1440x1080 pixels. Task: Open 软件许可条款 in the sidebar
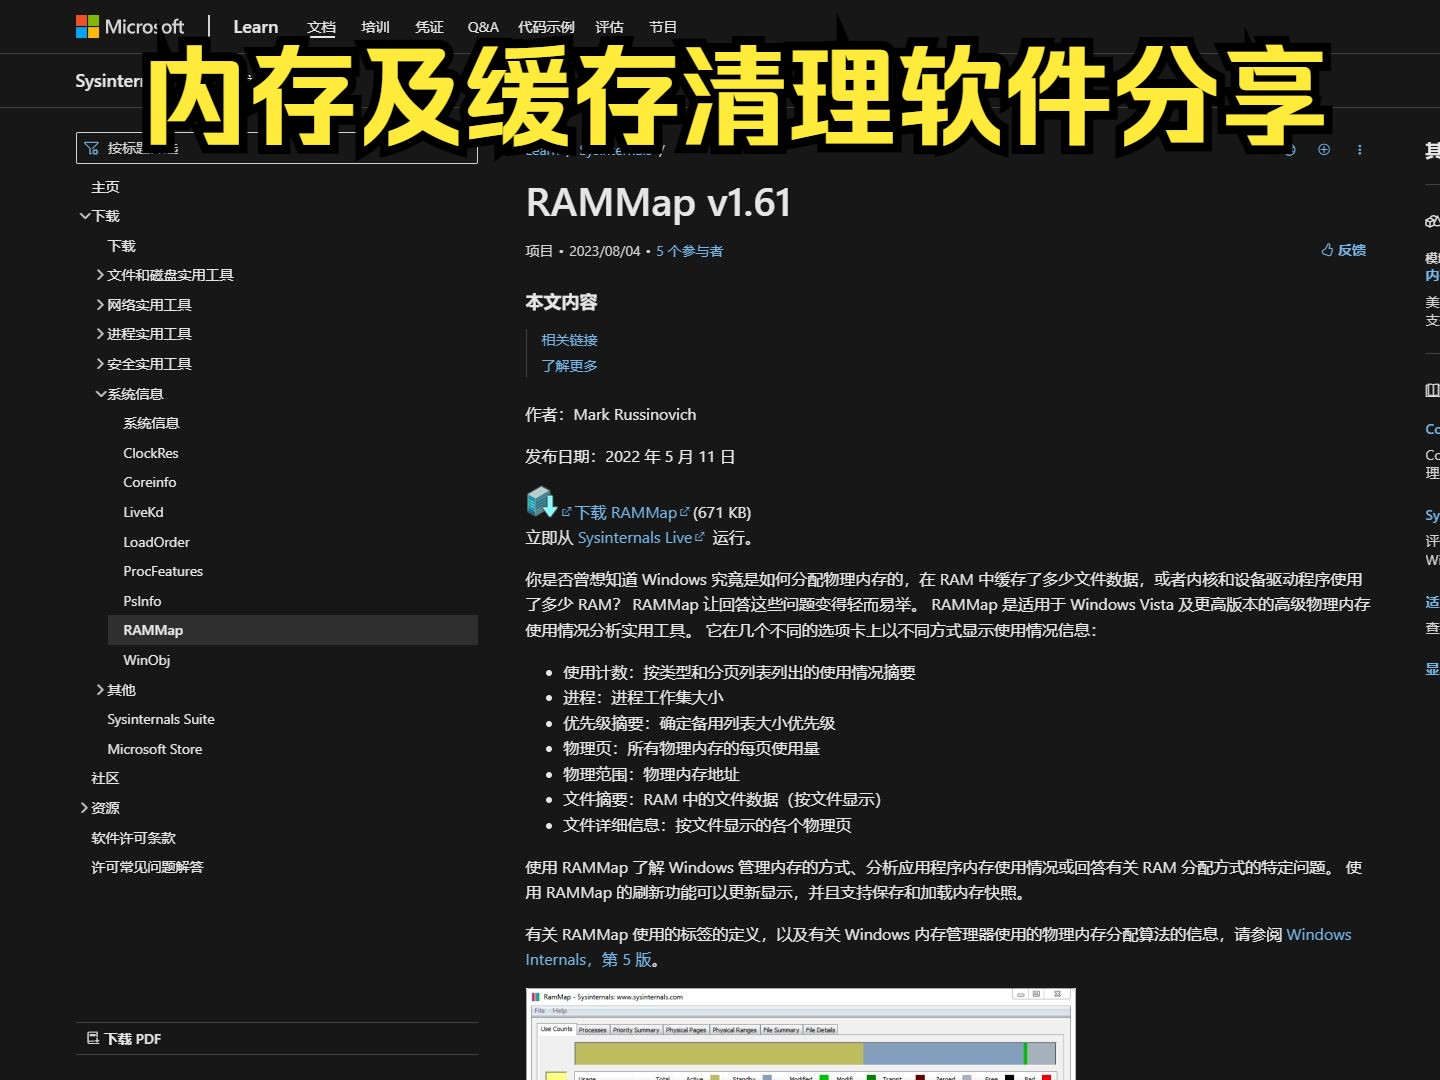[133, 838]
